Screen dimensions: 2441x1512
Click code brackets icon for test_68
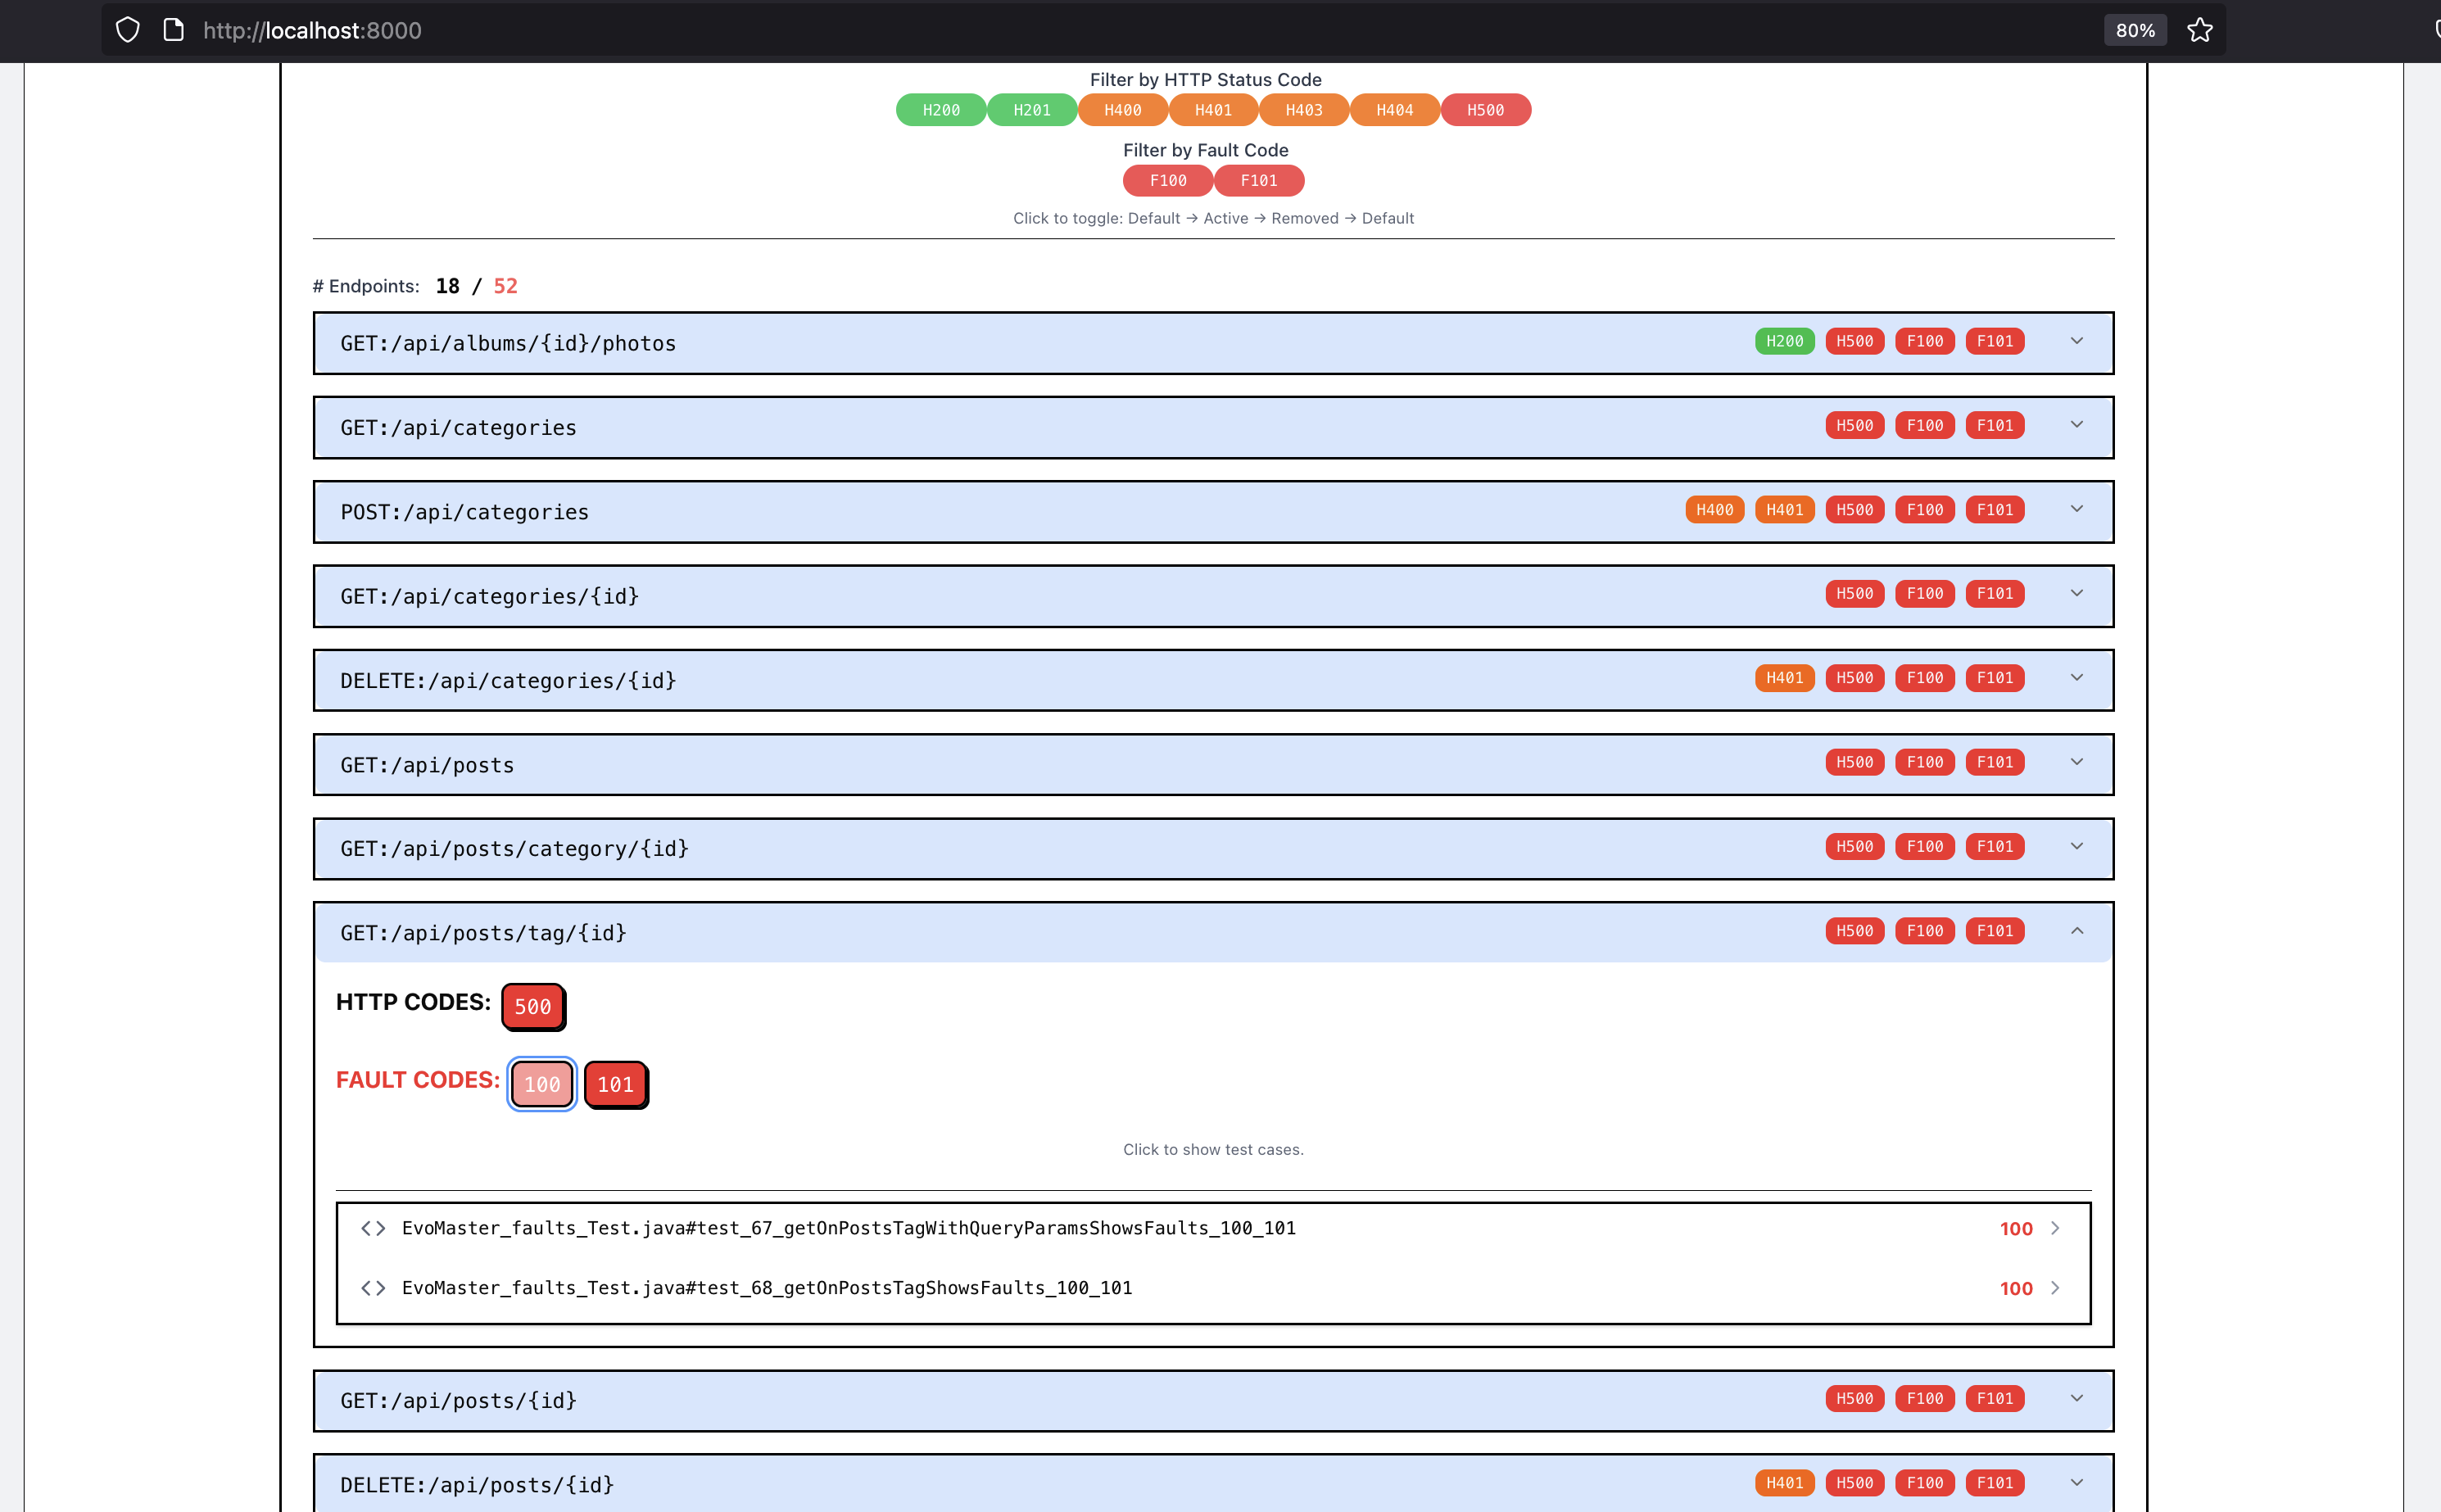tap(373, 1288)
